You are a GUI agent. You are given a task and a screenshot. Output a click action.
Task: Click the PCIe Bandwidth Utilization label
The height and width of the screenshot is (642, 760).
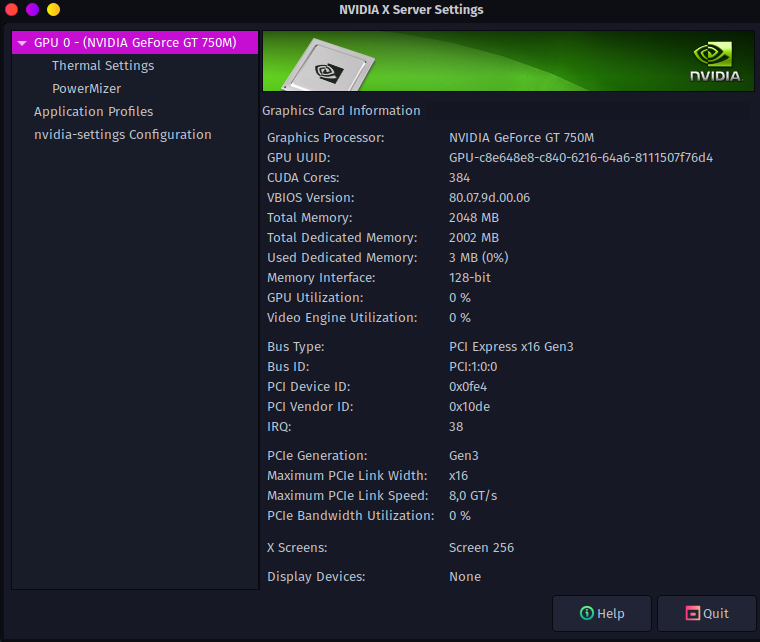point(350,516)
